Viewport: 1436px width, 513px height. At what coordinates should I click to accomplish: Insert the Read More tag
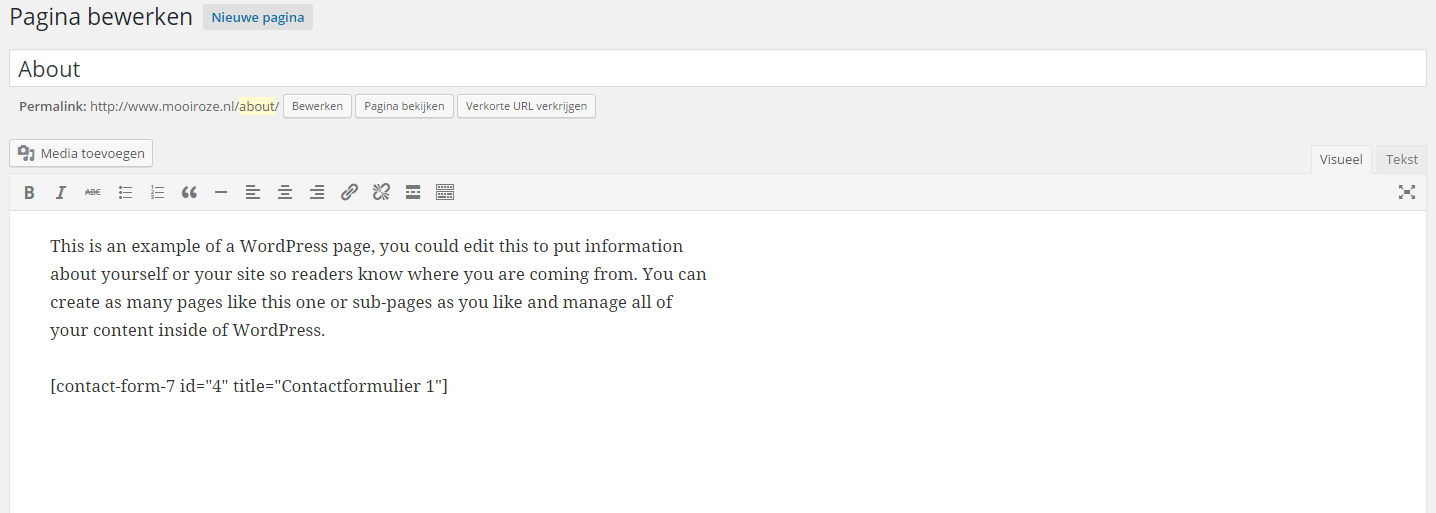pyautogui.click(x=413, y=192)
